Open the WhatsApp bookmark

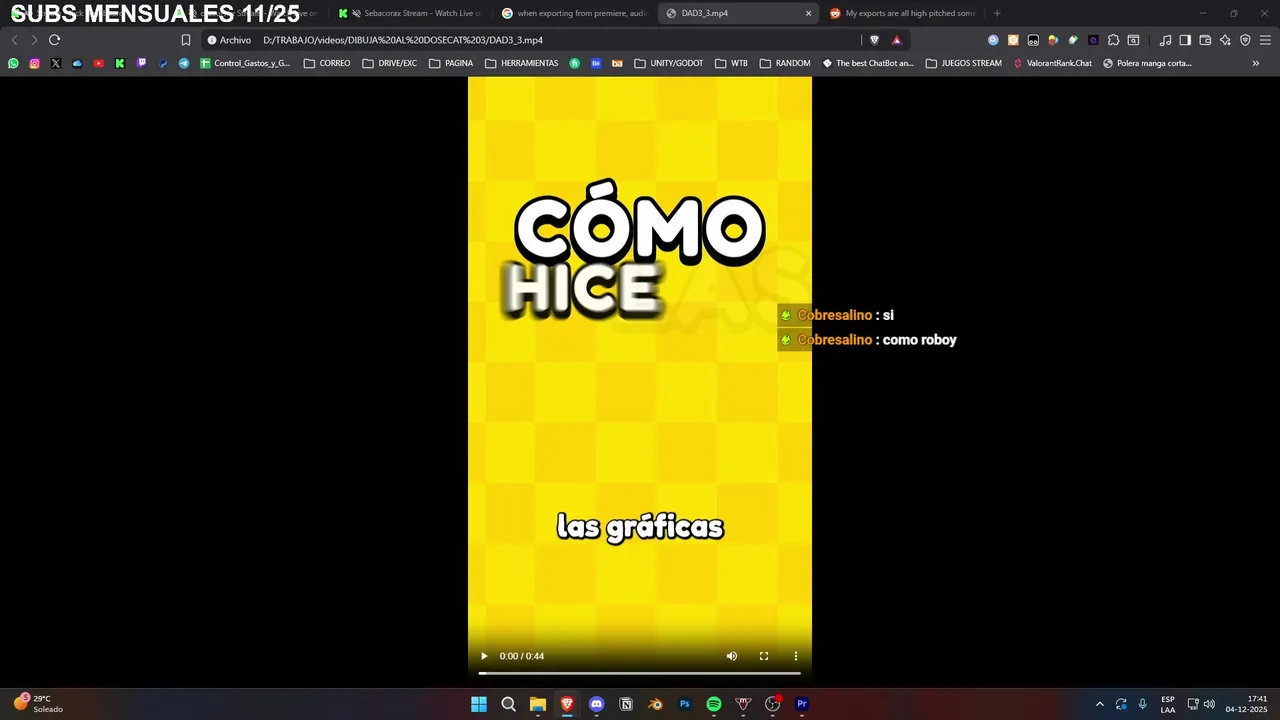[13, 63]
